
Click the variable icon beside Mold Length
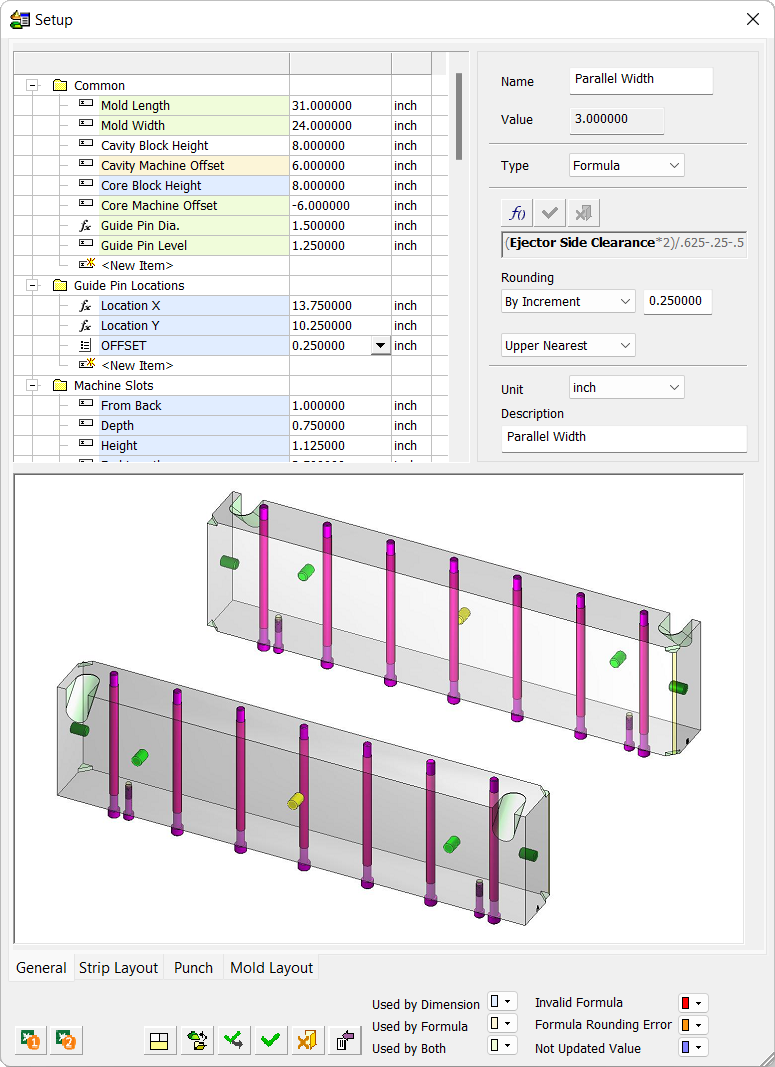[x=86, y=105]
